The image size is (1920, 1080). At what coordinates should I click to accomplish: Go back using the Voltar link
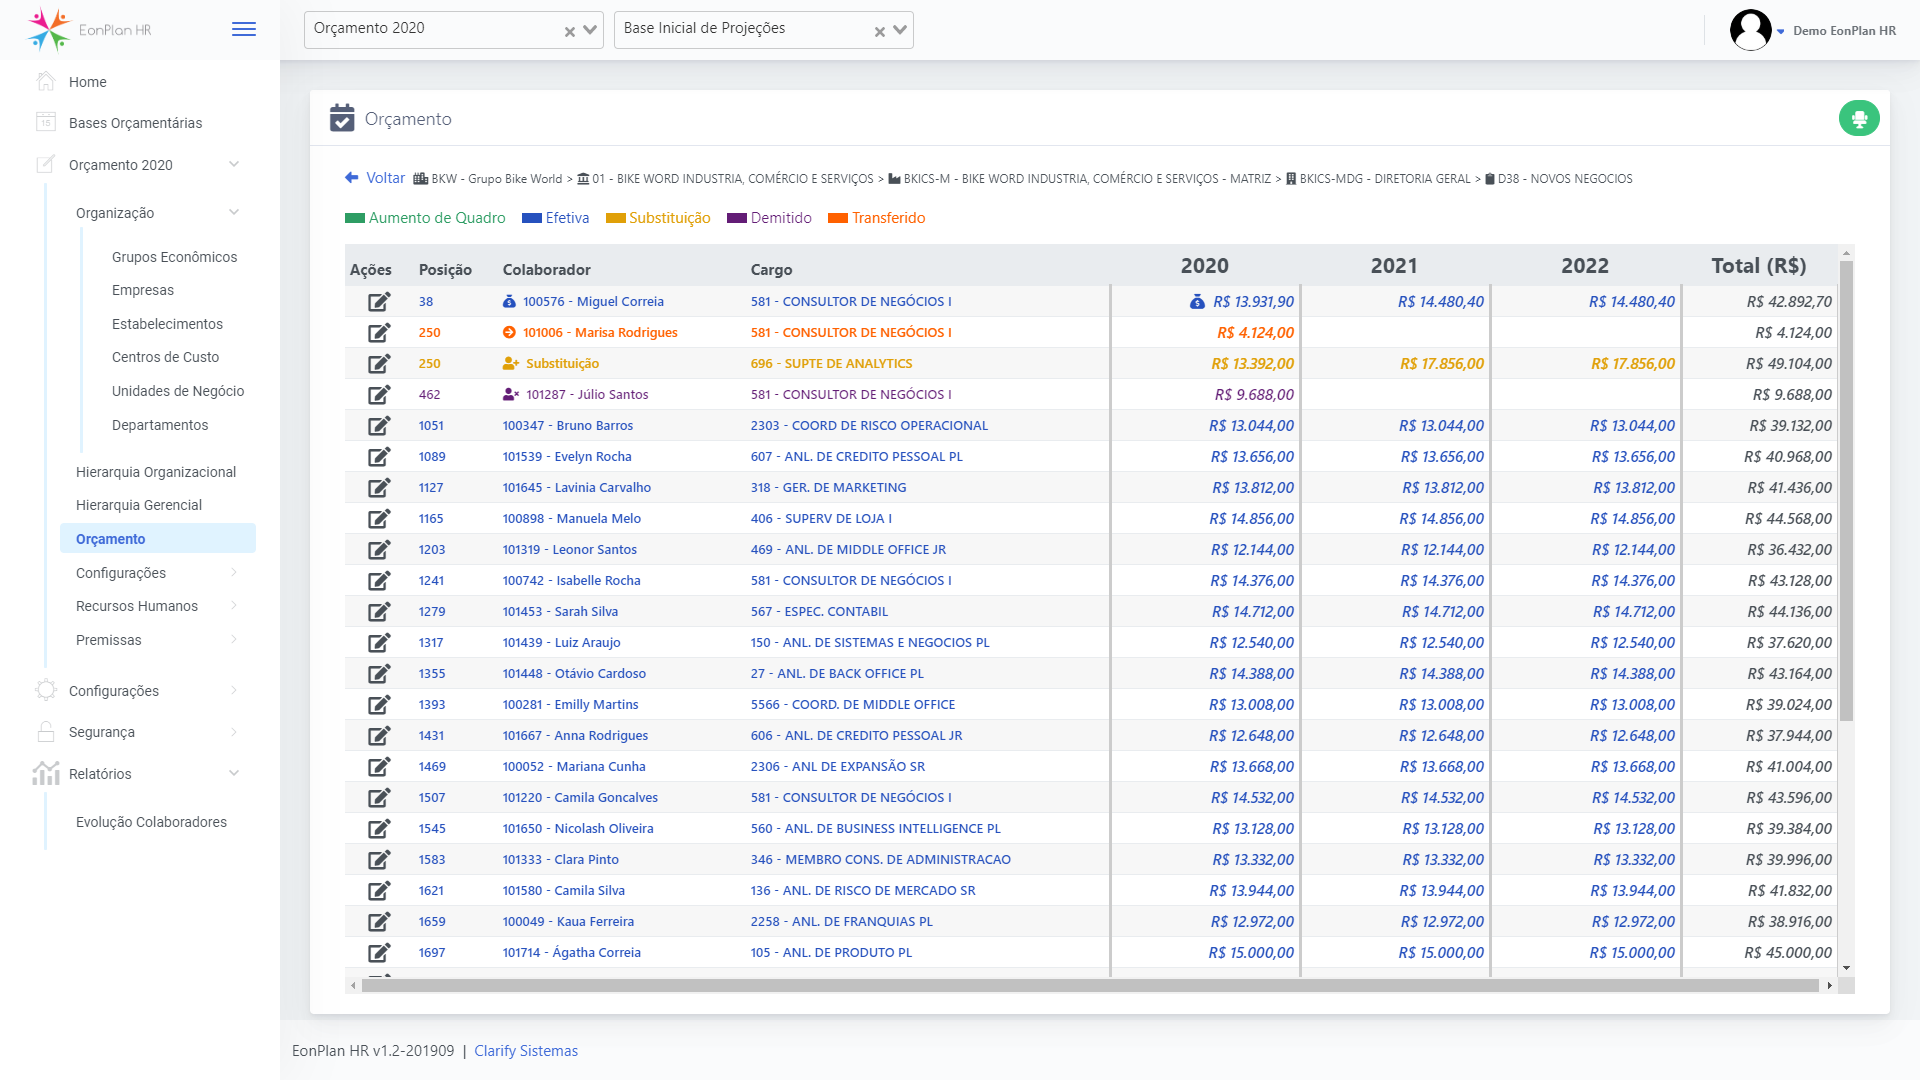click(x=375, y=178)
